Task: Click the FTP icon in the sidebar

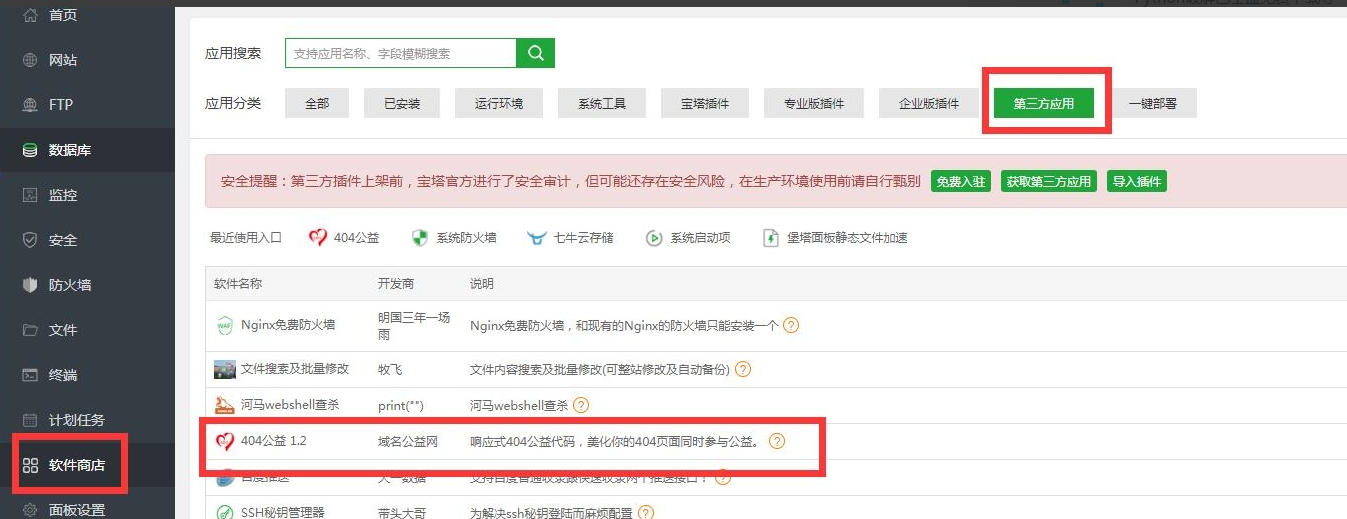Action: (30, 105)
